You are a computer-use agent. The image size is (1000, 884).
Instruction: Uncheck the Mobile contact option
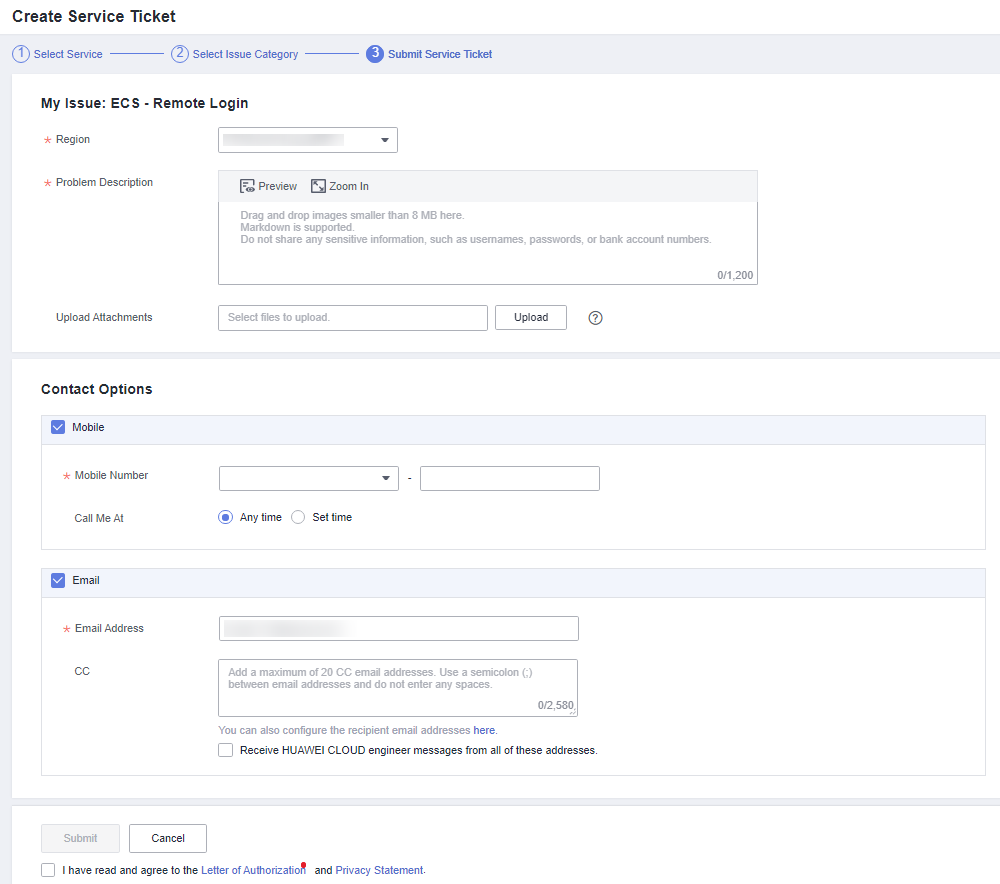click(58, 427)
